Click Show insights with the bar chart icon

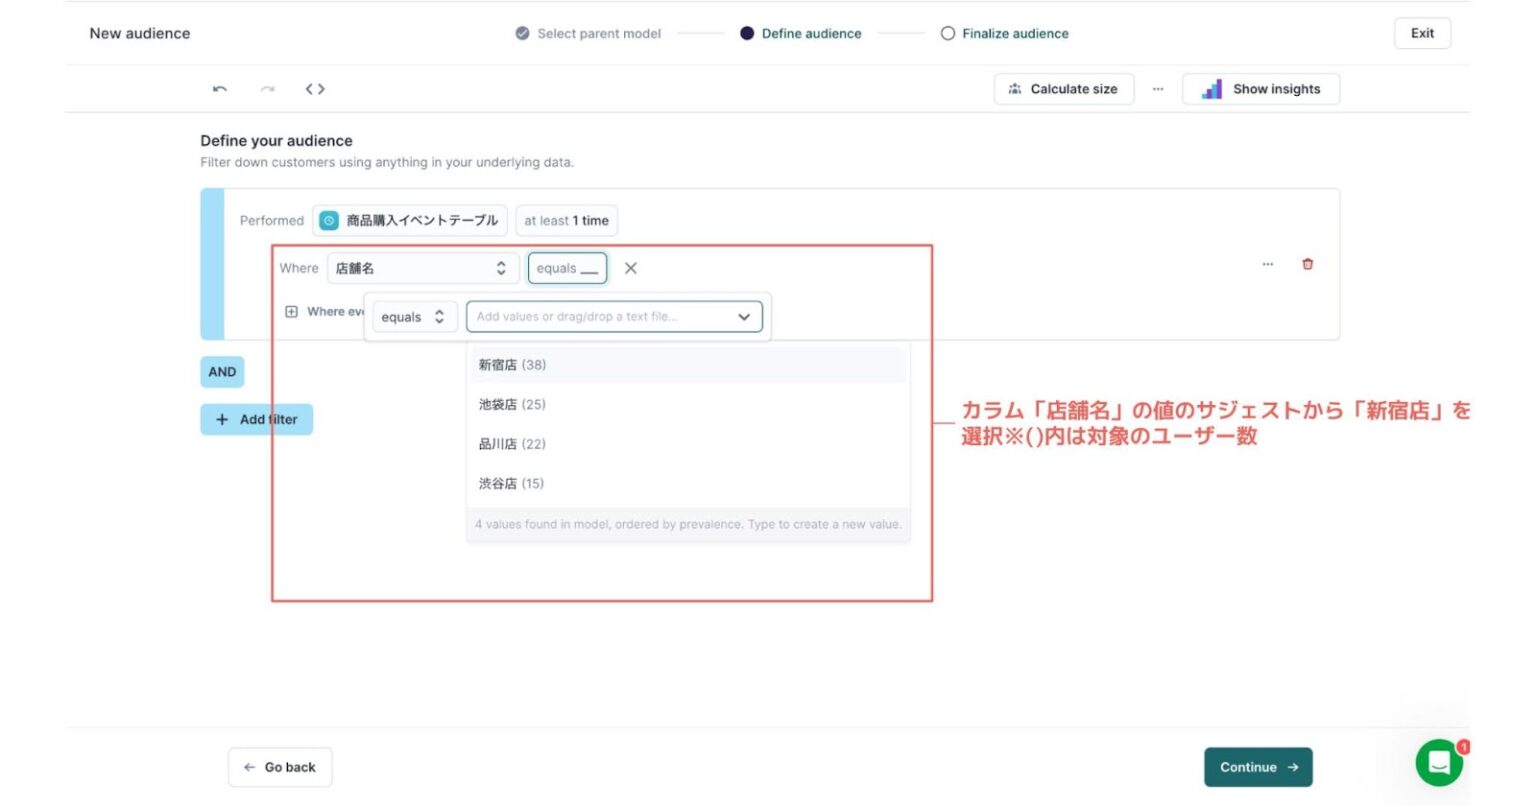tap(1261, 88)
